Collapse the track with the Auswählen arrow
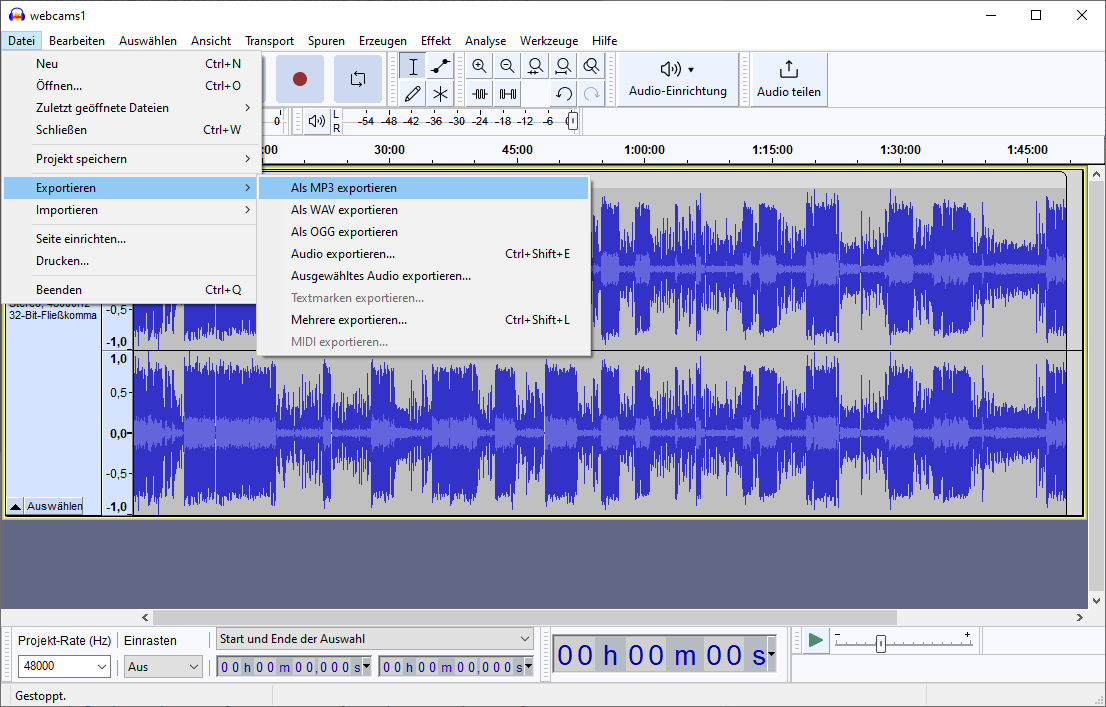Screen dimensions: 1106x707 tap(14, 506)
